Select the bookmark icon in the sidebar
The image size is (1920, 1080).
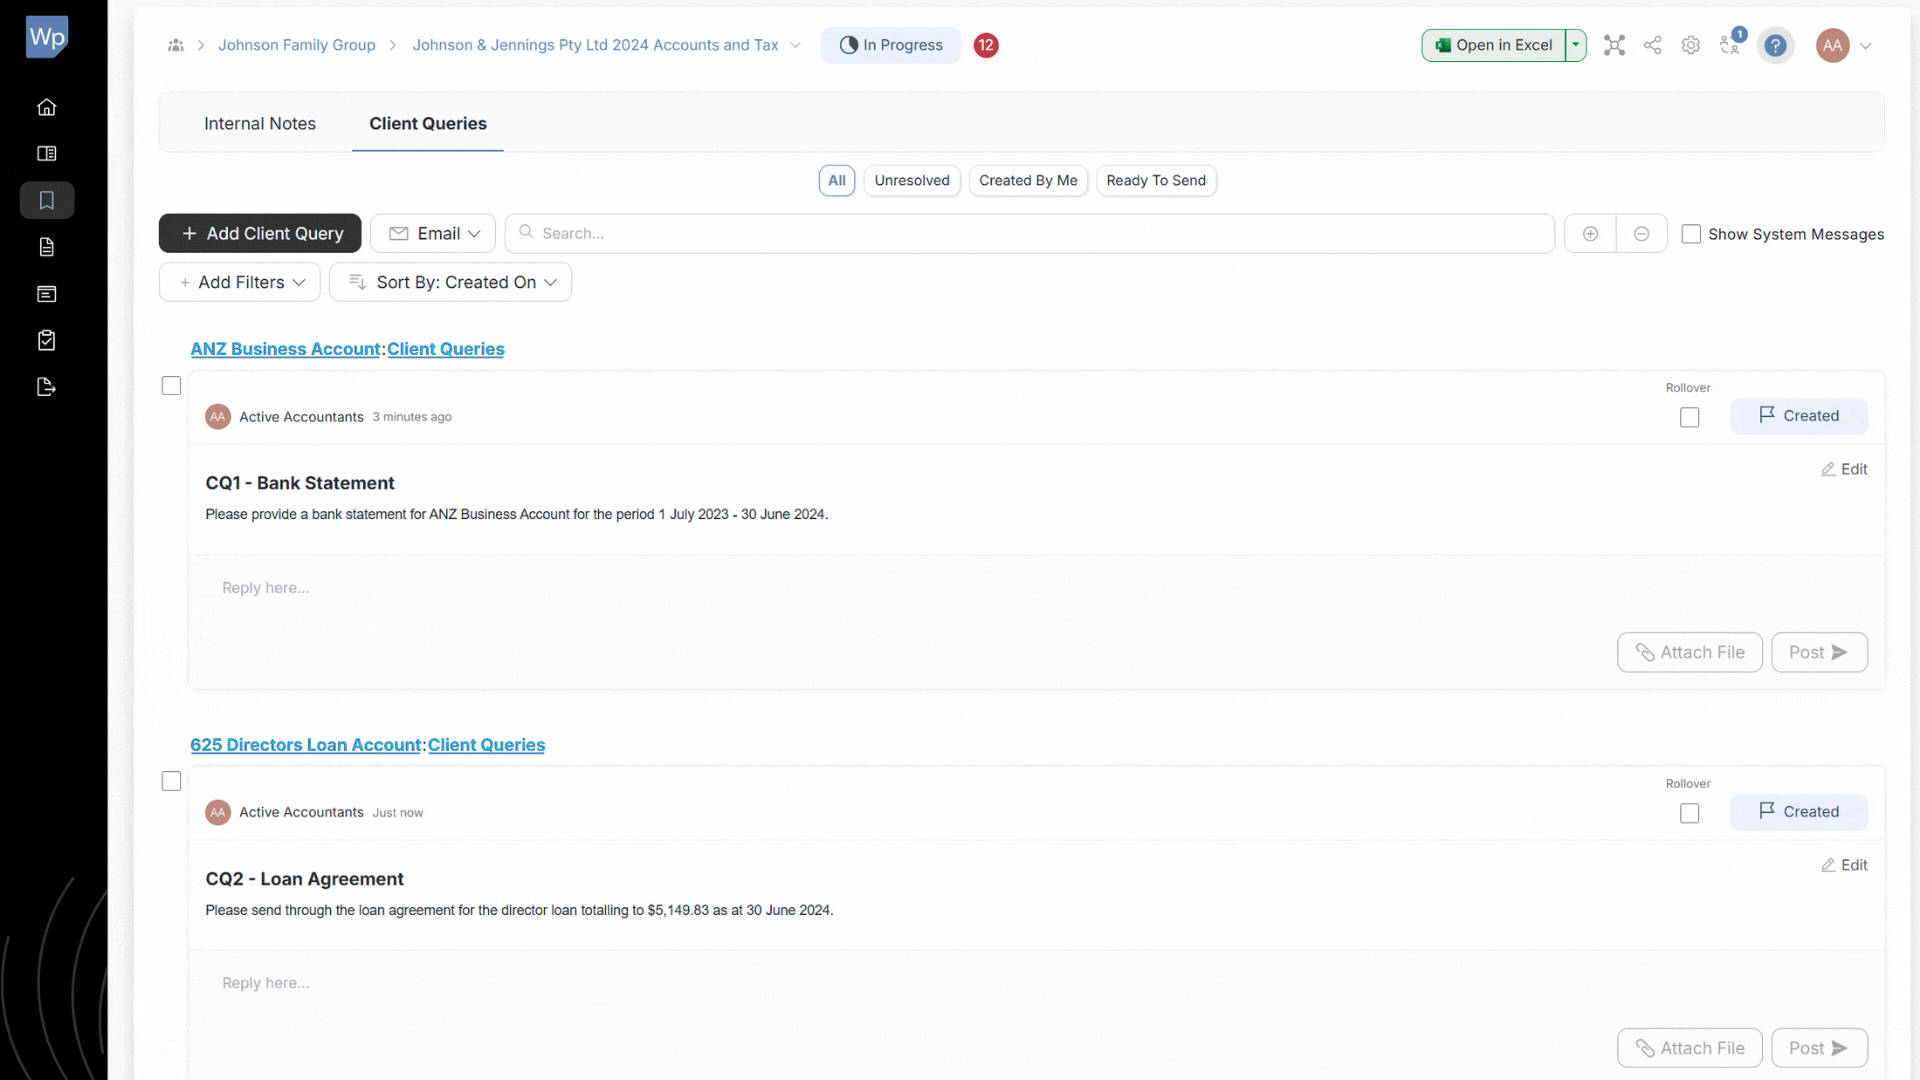(46, 200)
